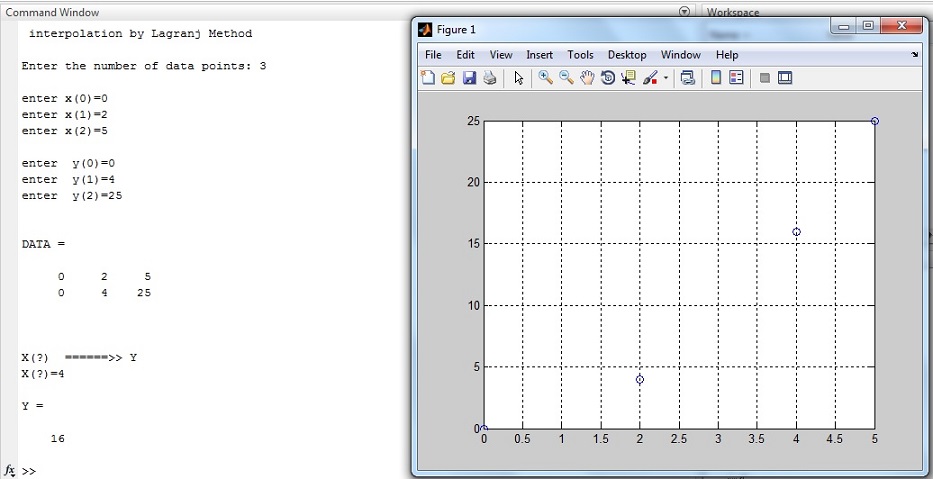The height and width of the screenshot is (479, 933).
Task: Activate the Pan hand tool
Action: 587,78
